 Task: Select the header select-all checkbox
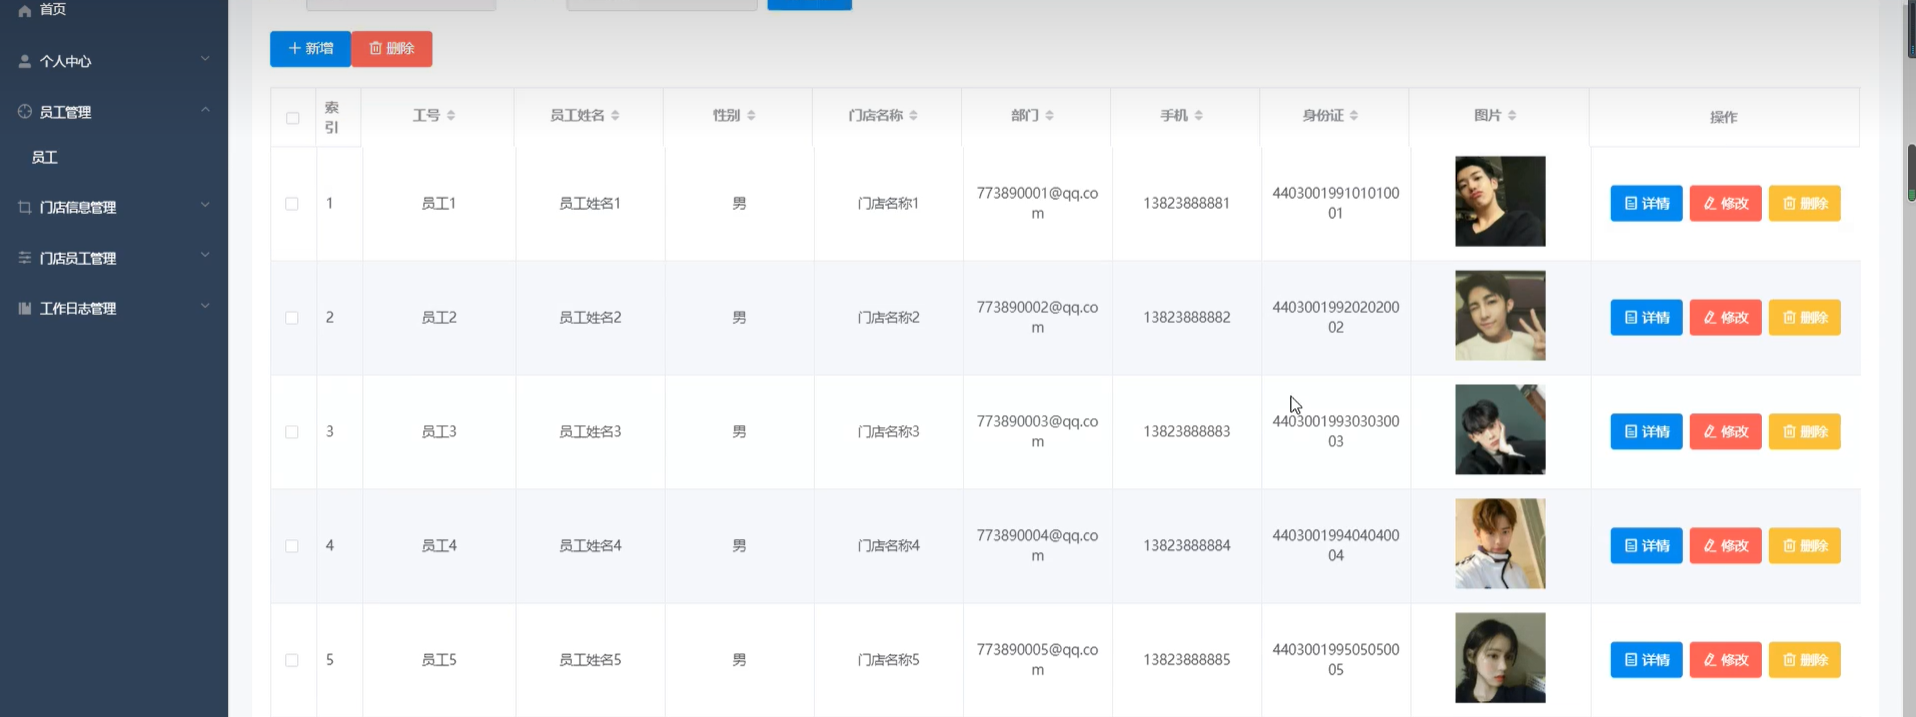292,118
